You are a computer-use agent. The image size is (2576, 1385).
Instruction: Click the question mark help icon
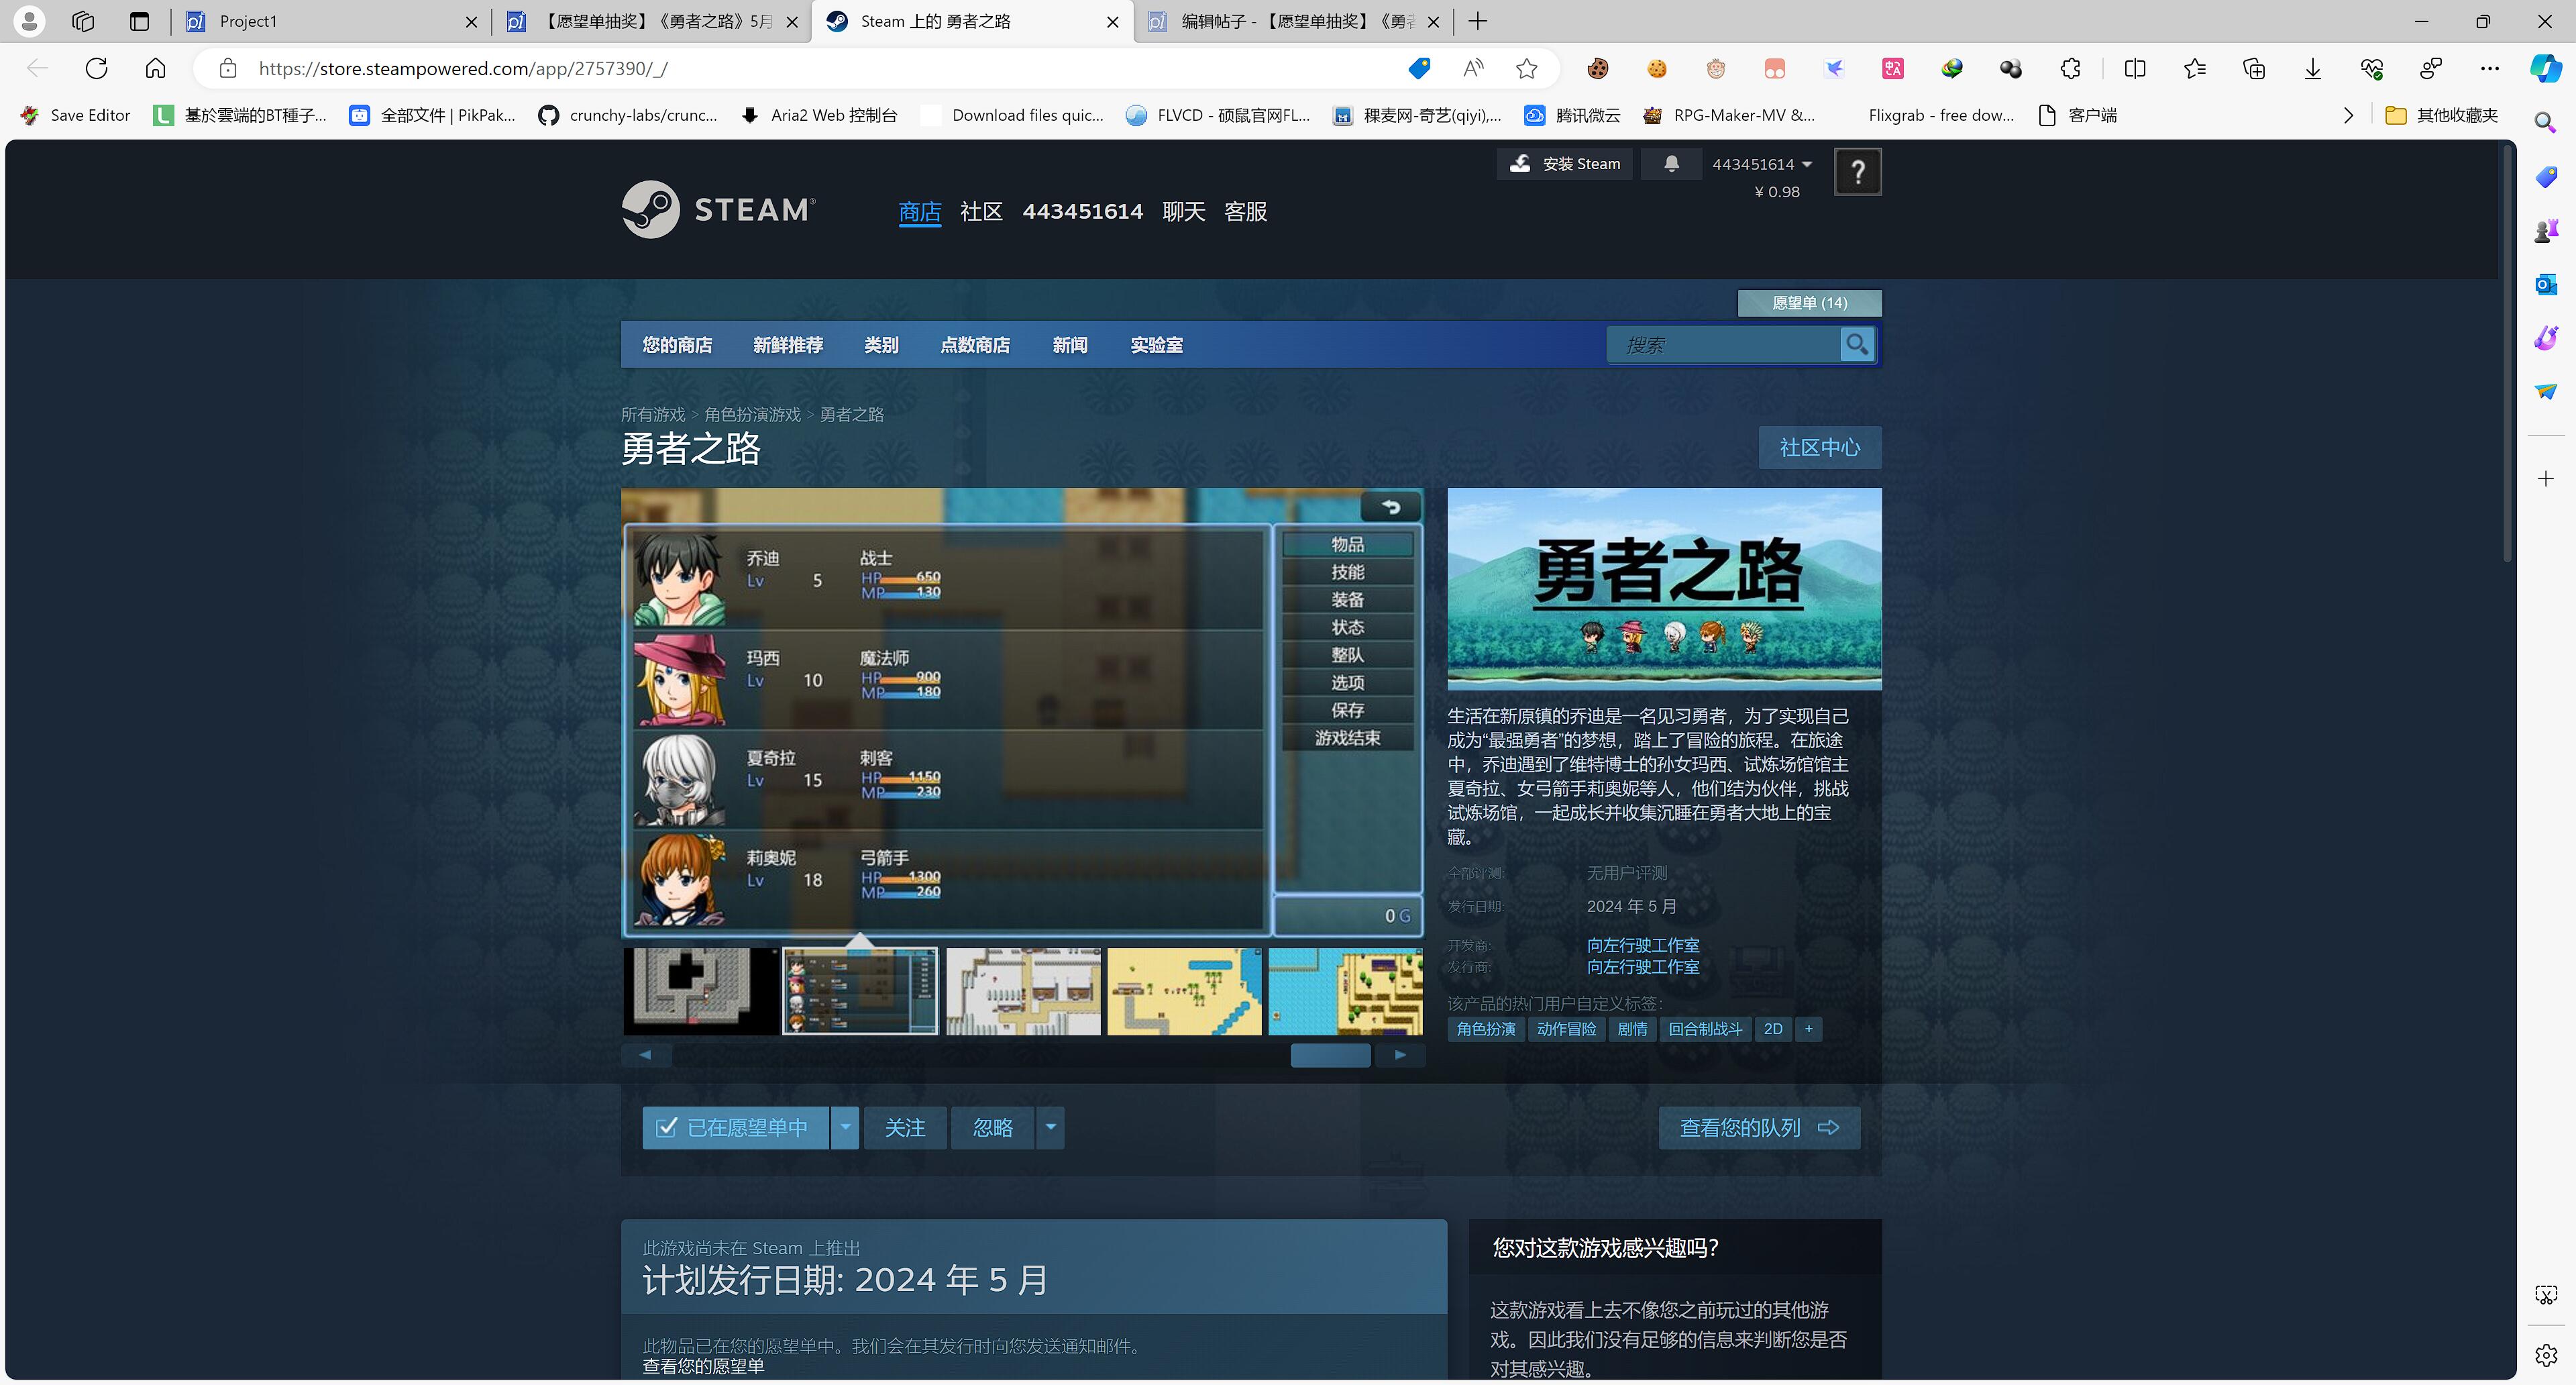[x=1857, y=171]
